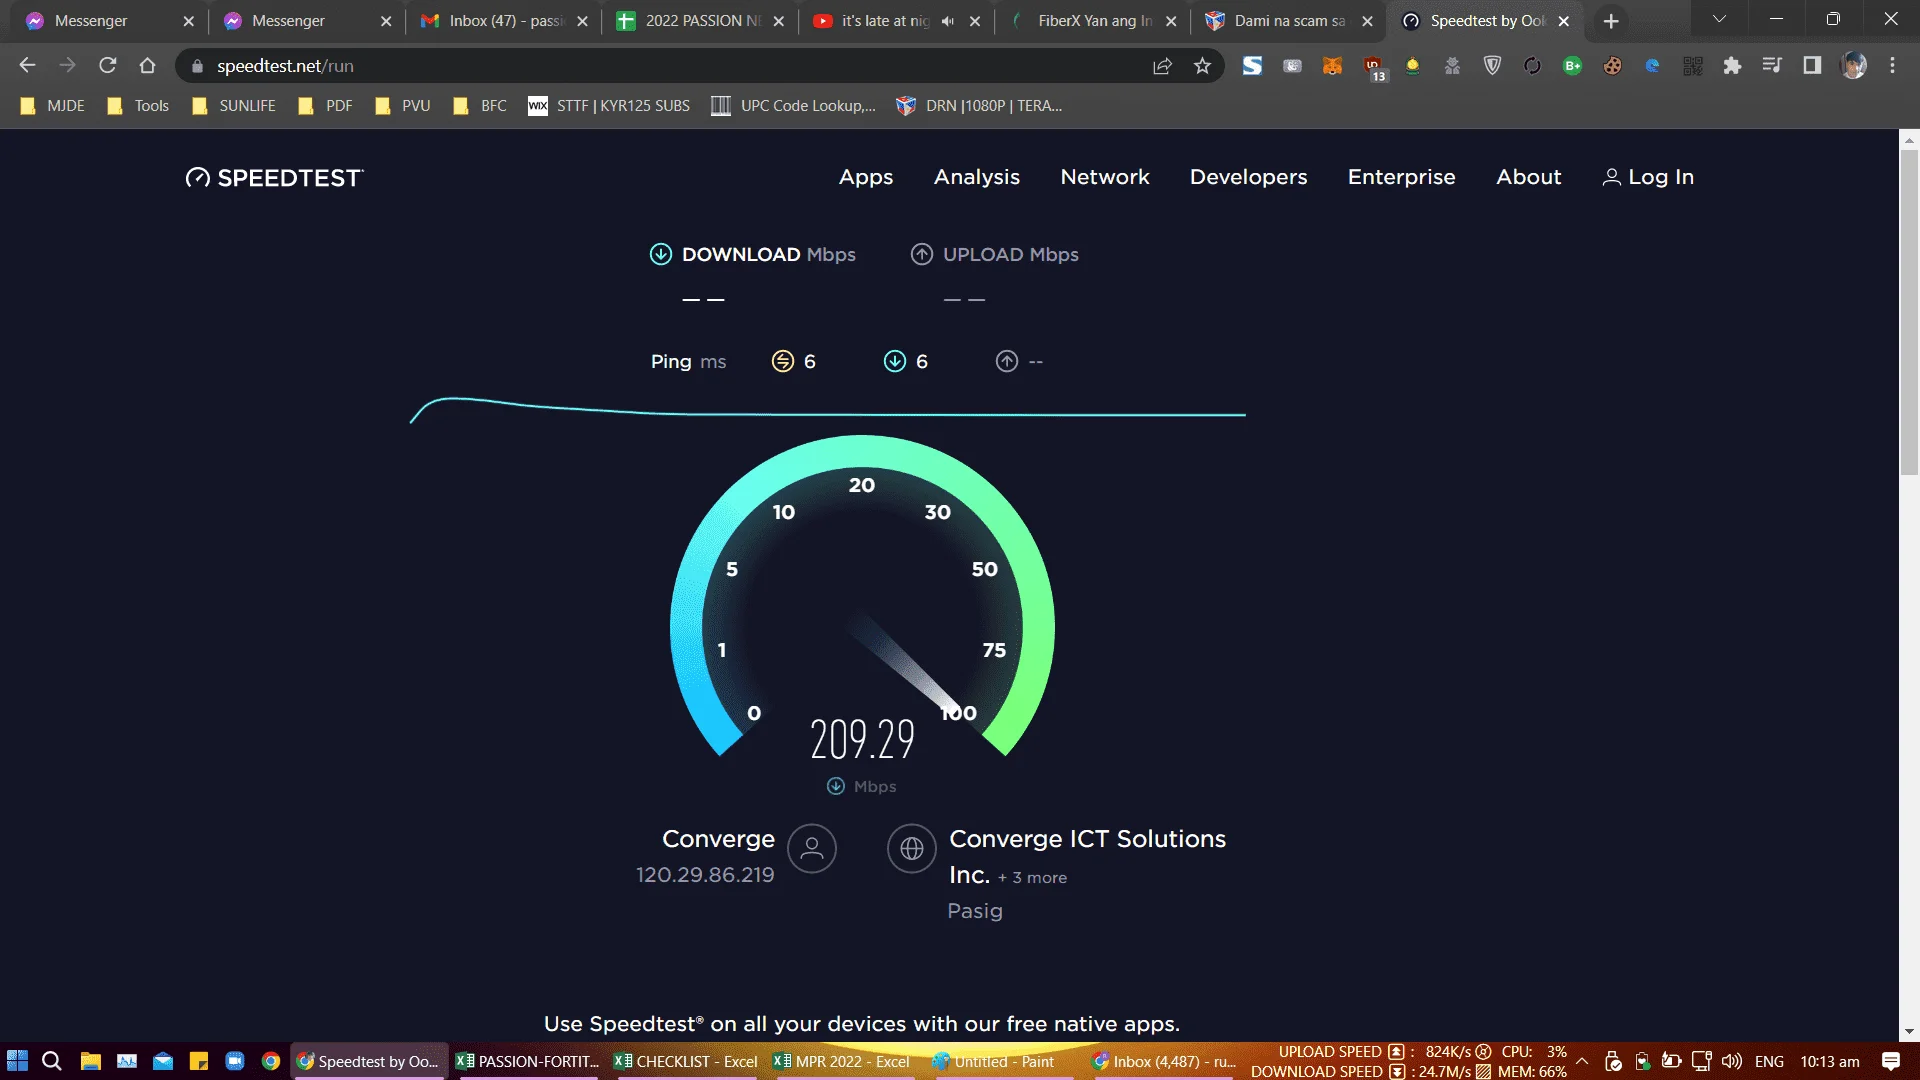Open the MetaMask fox extension

click(x=1332, y=66)
